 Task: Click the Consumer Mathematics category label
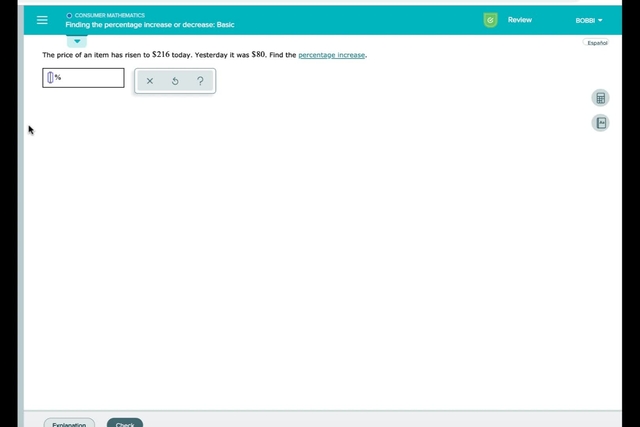click(110, 16)
